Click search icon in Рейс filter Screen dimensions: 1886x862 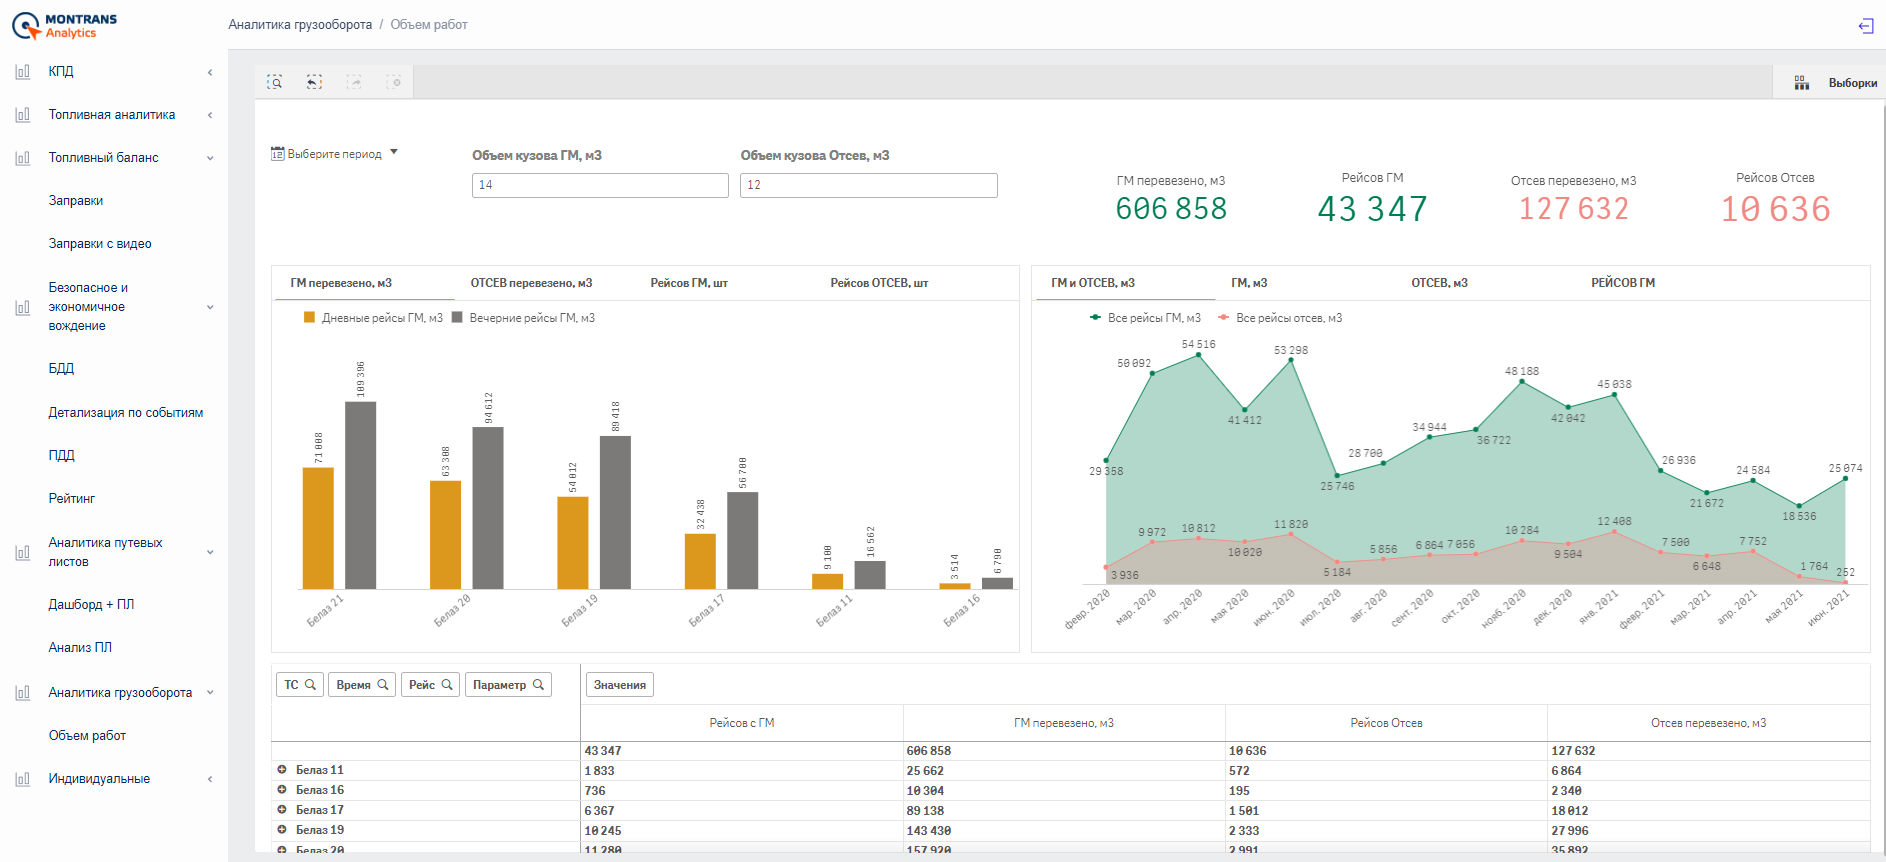pos(447,685)
